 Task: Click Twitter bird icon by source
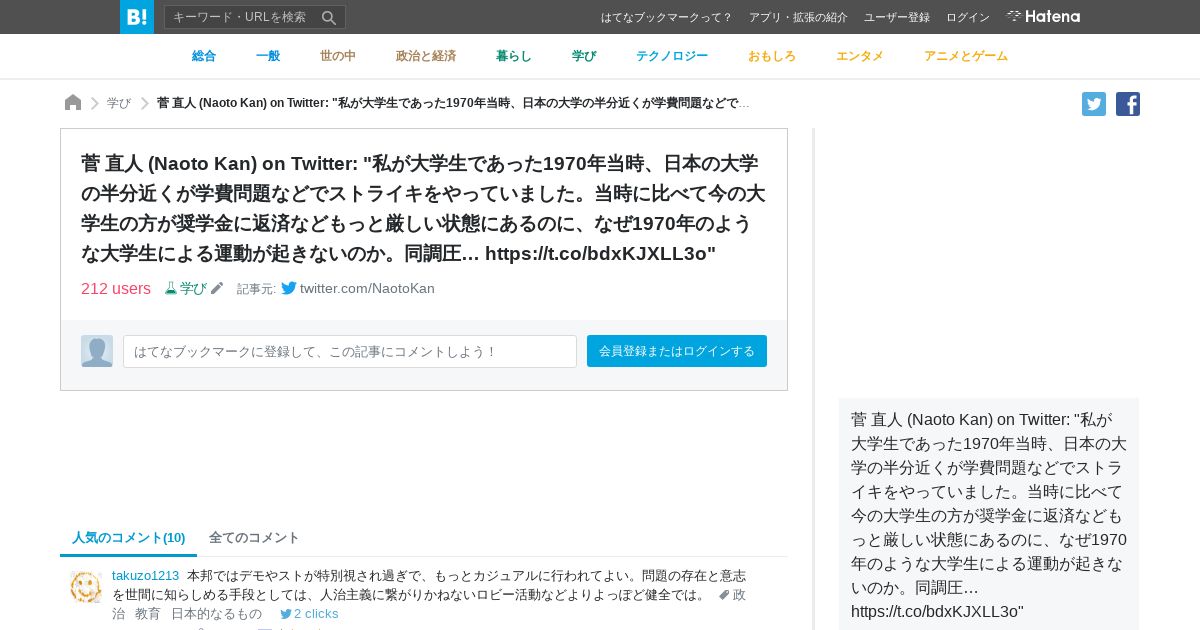[289, 288]
